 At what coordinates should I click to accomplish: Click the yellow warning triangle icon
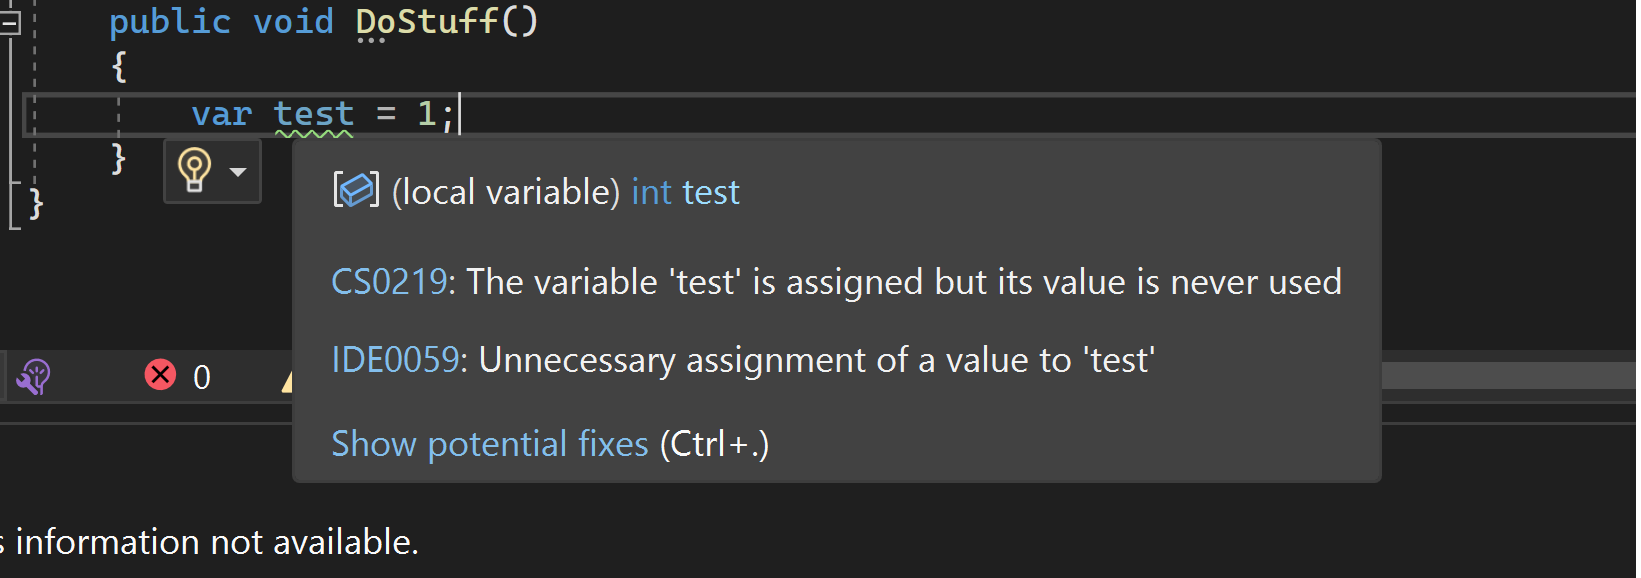(x=287, y=380)
